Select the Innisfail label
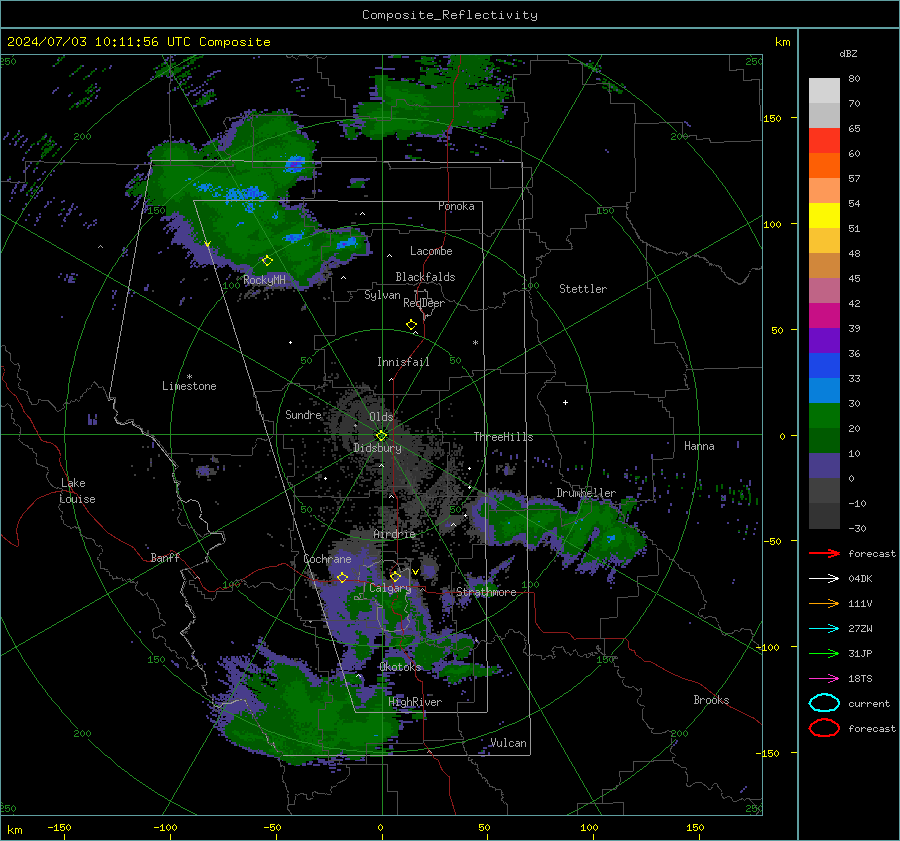 (403, 362)
